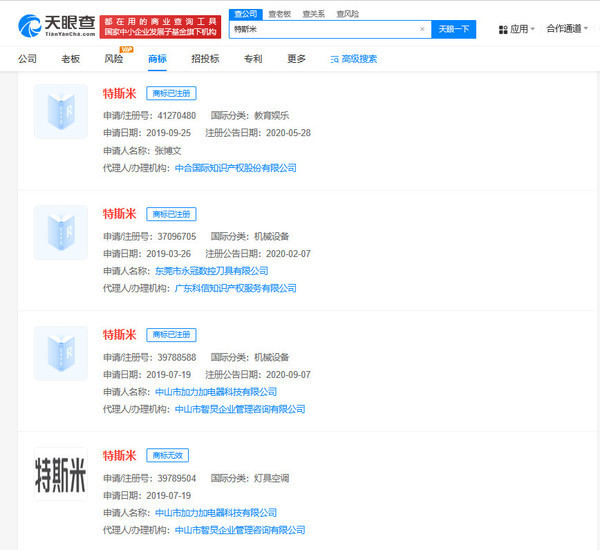Click the 特斯米 black logo image
The width and height of the screenshot is (600, 550).
tap(61, 473)
